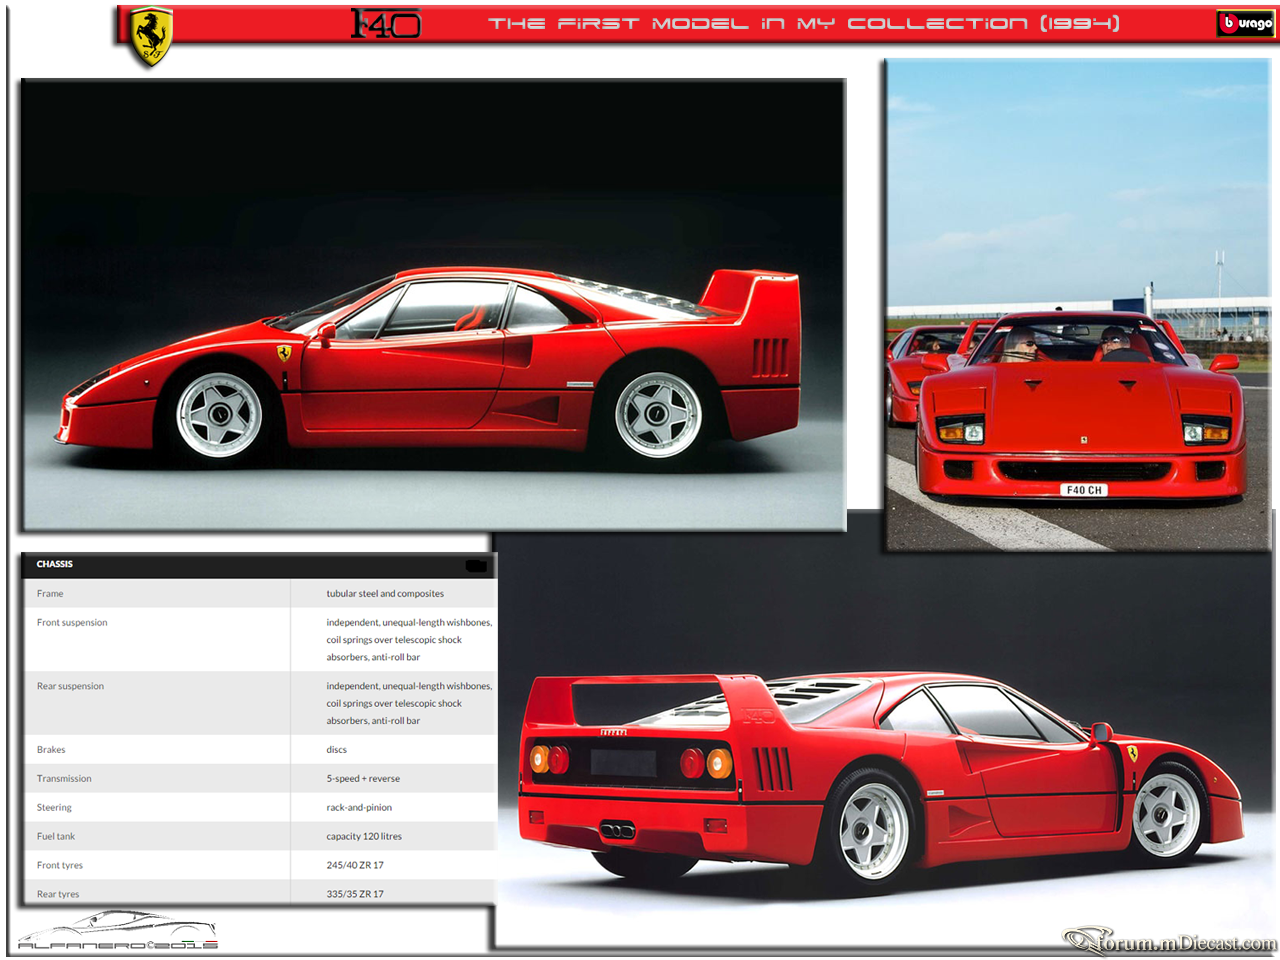Open the front-view F40 CH photo

pyautogui.click(x=1078, y=304)
